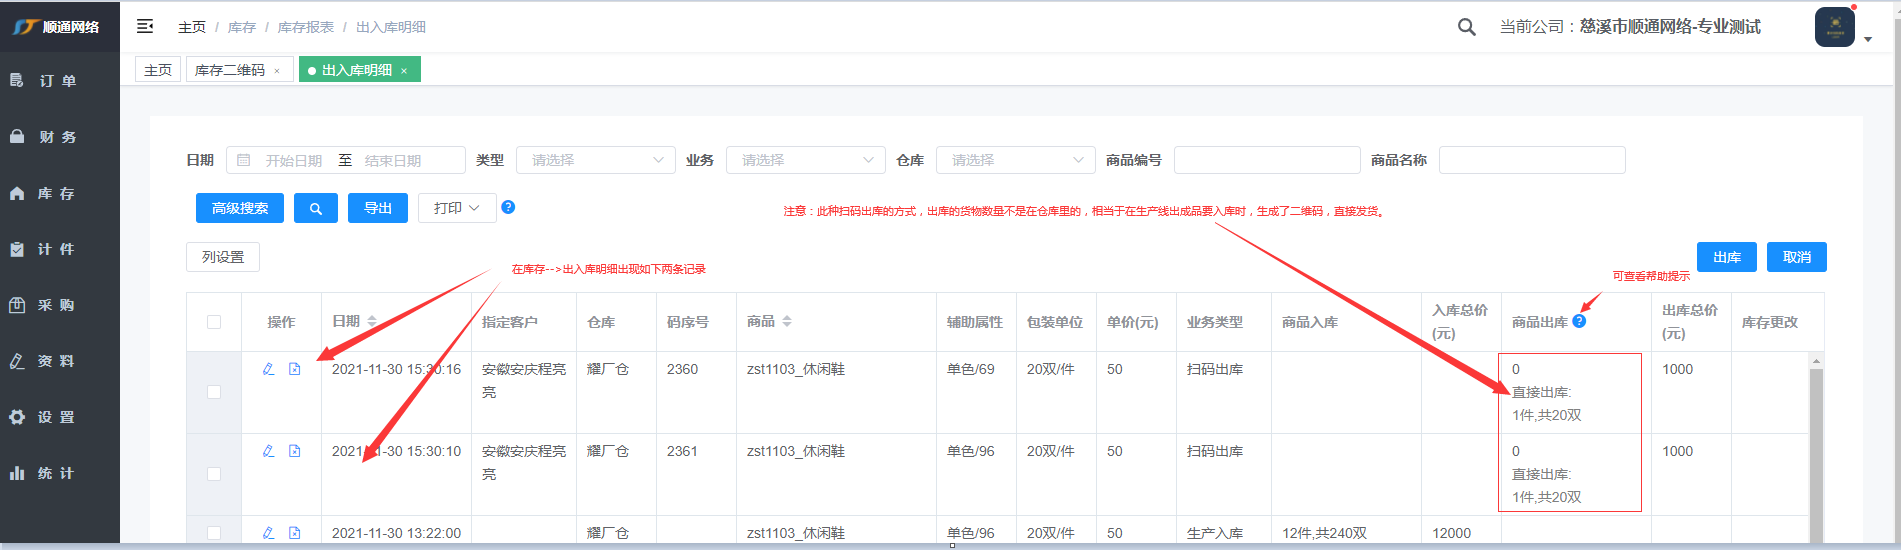Click the sidebar collapse hamburger icon
The image size is (1901, 550).
click(145, 27)
